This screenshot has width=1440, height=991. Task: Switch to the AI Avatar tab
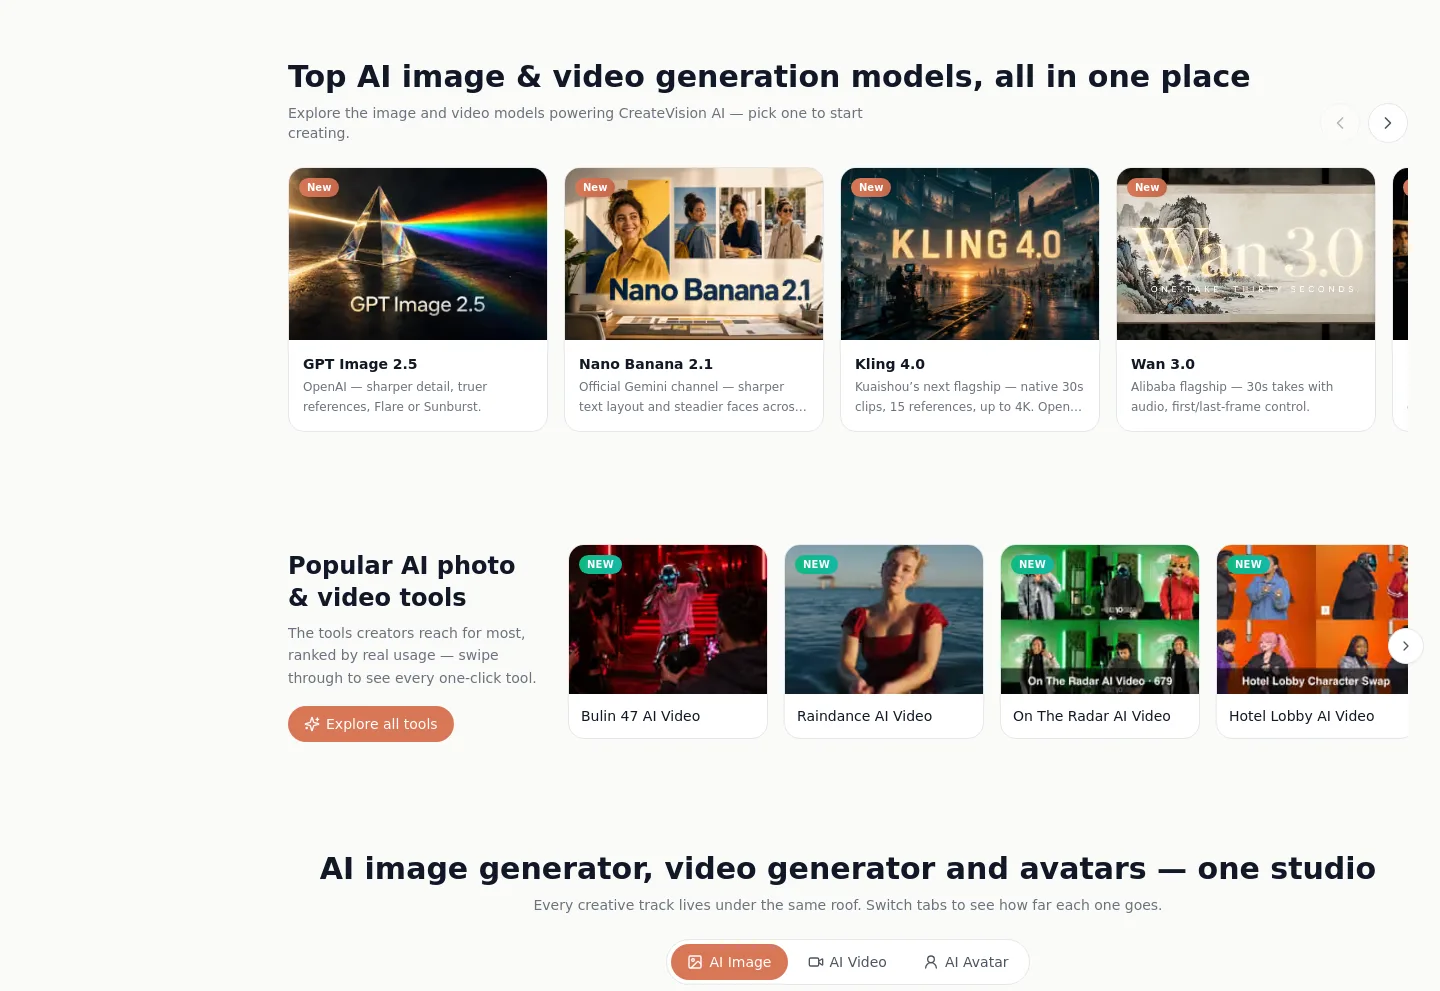[x=966, y=962]
